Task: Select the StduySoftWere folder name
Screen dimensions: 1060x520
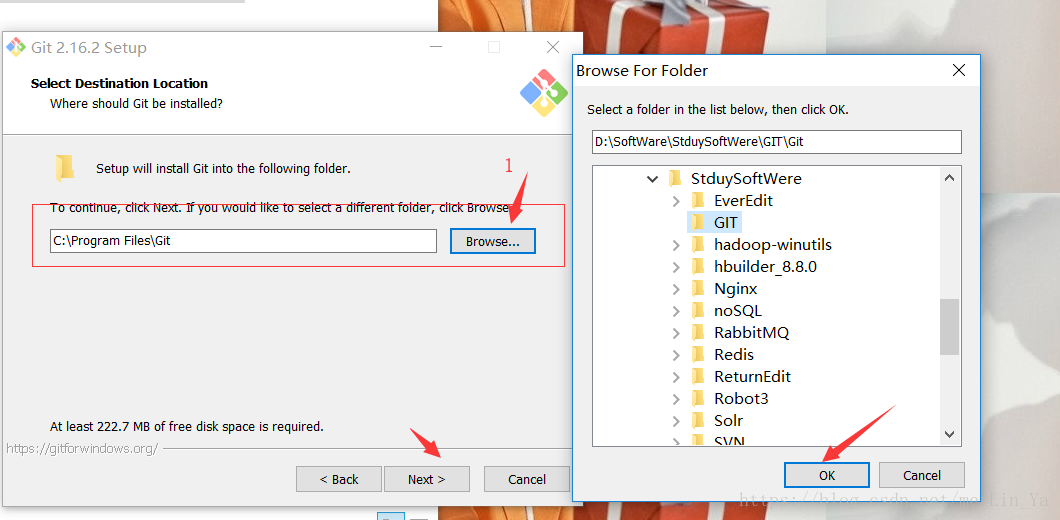Action: click(746, 179)
